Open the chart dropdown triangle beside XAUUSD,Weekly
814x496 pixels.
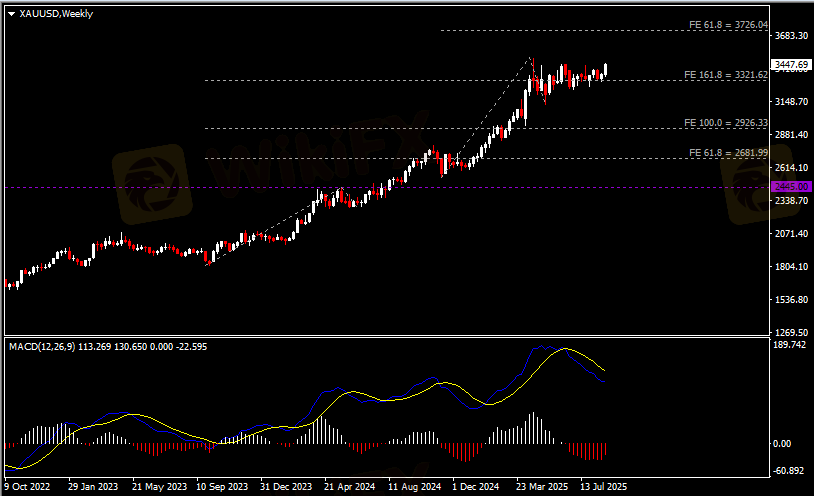click(x=11, y=14)
